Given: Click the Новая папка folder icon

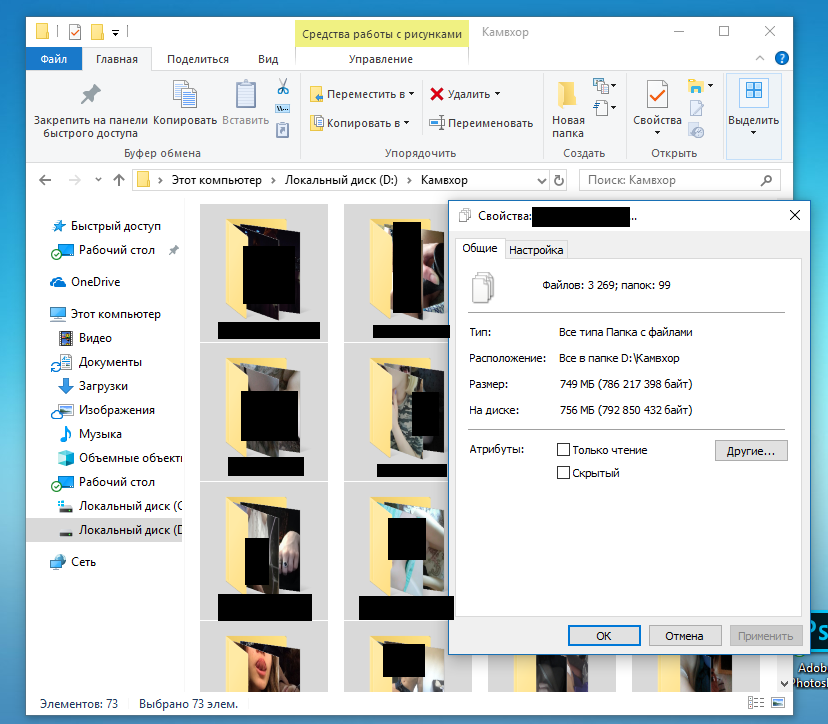Looking at the screenshot, I should tap(567, 95).
